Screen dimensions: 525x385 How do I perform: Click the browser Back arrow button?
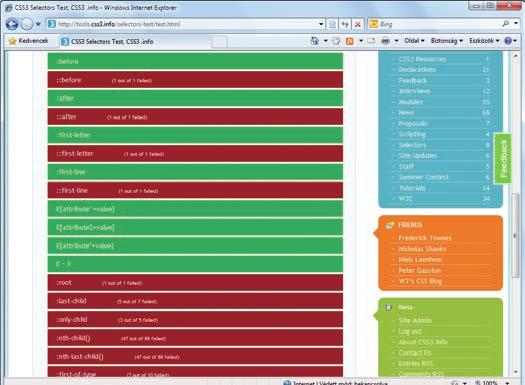tap(12, 24)
